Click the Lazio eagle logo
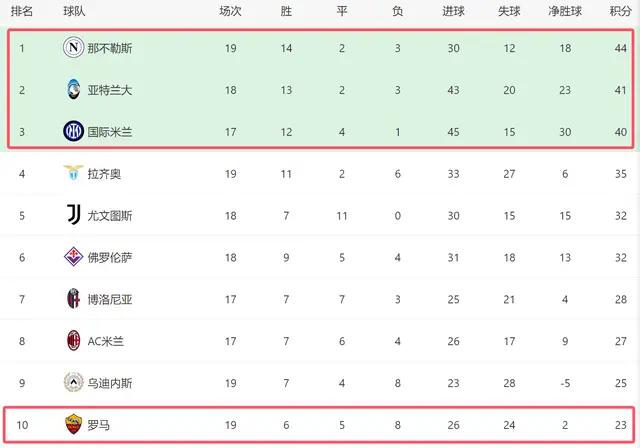 (x=73, y=173)
